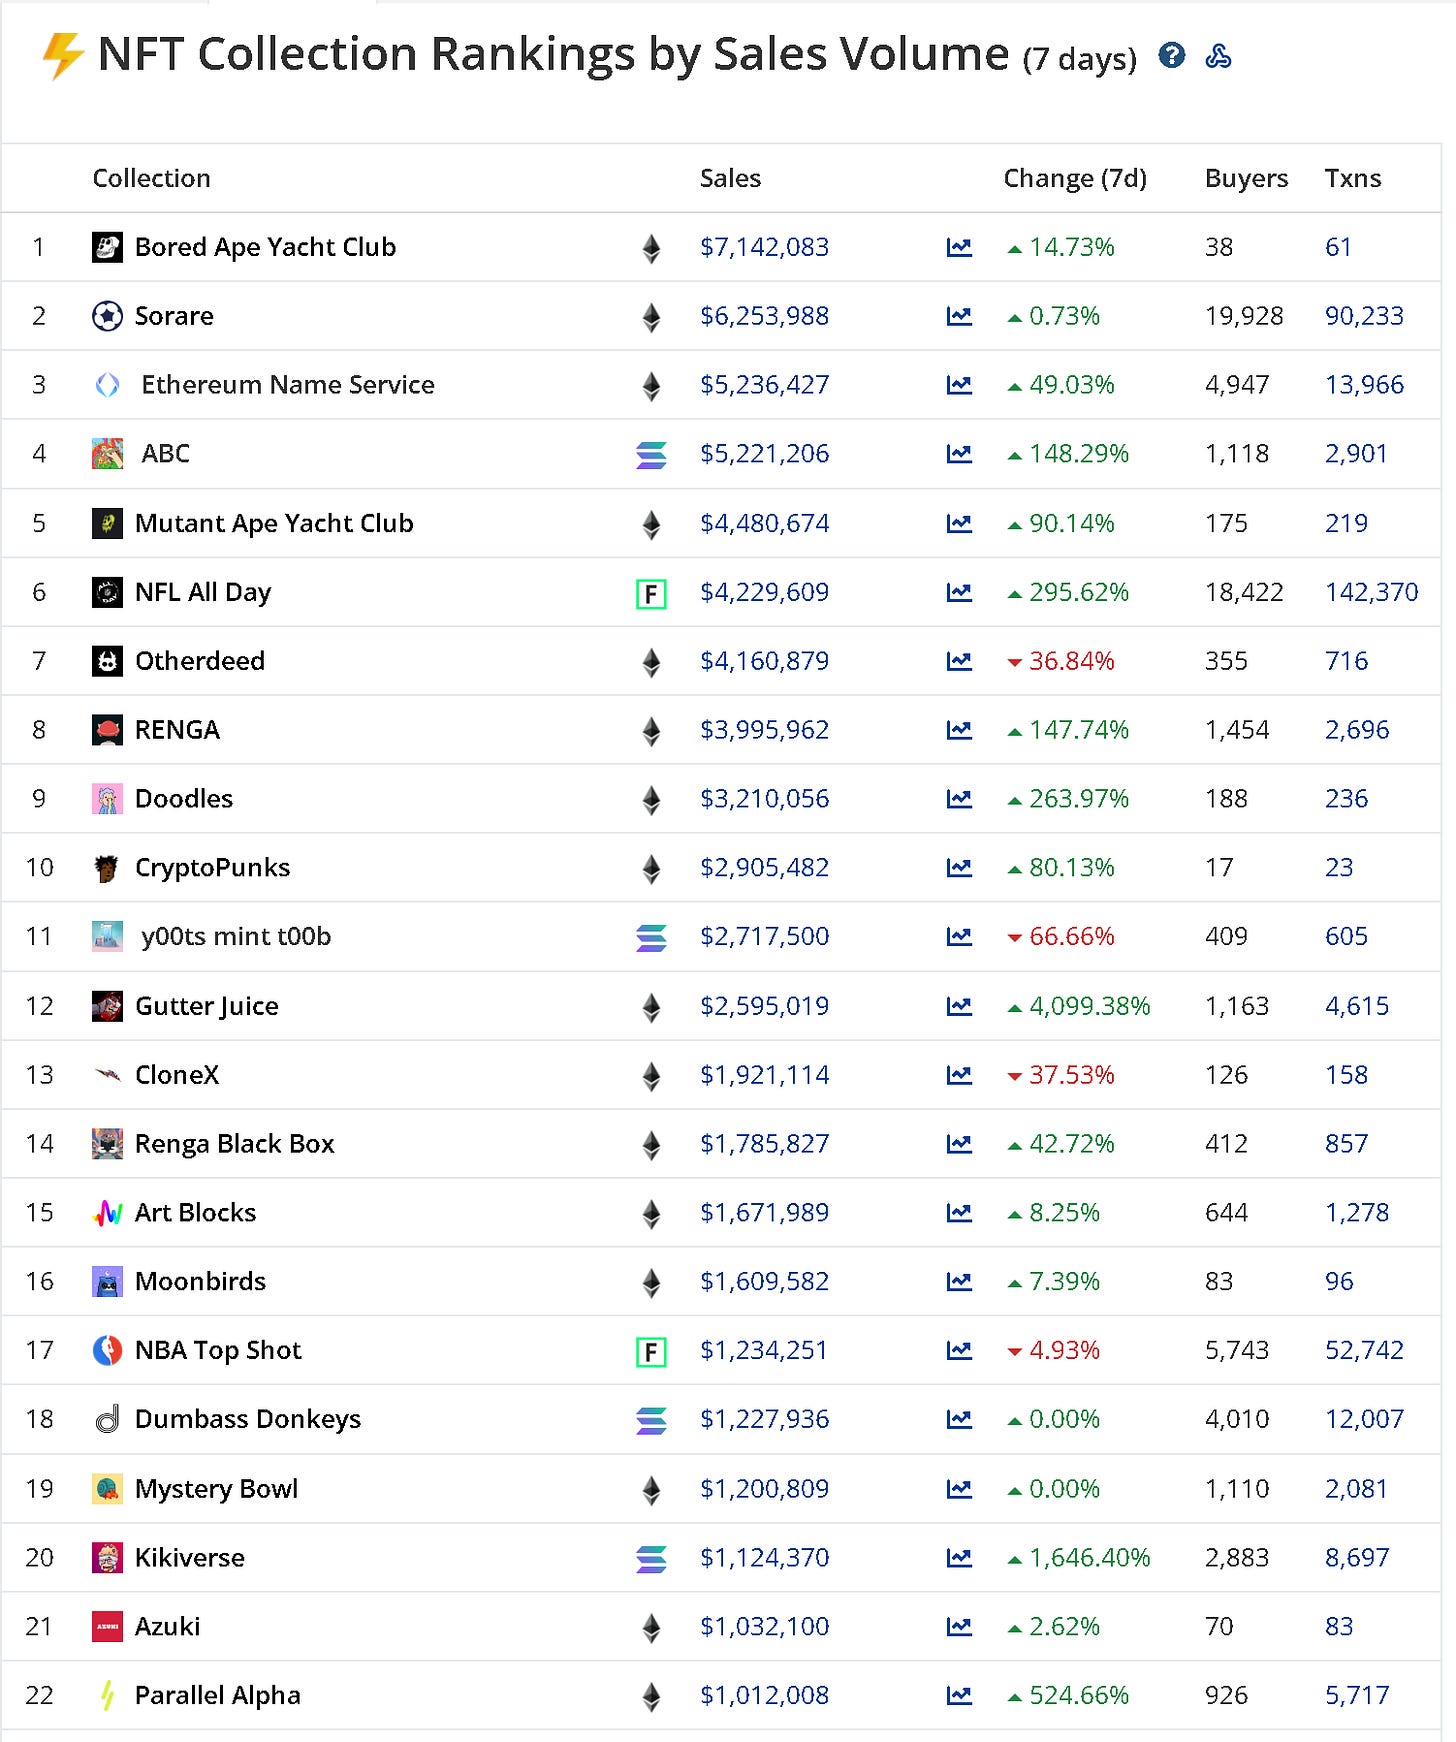Click the chart icon for Moonbirds

click(x=959, y=1282)
